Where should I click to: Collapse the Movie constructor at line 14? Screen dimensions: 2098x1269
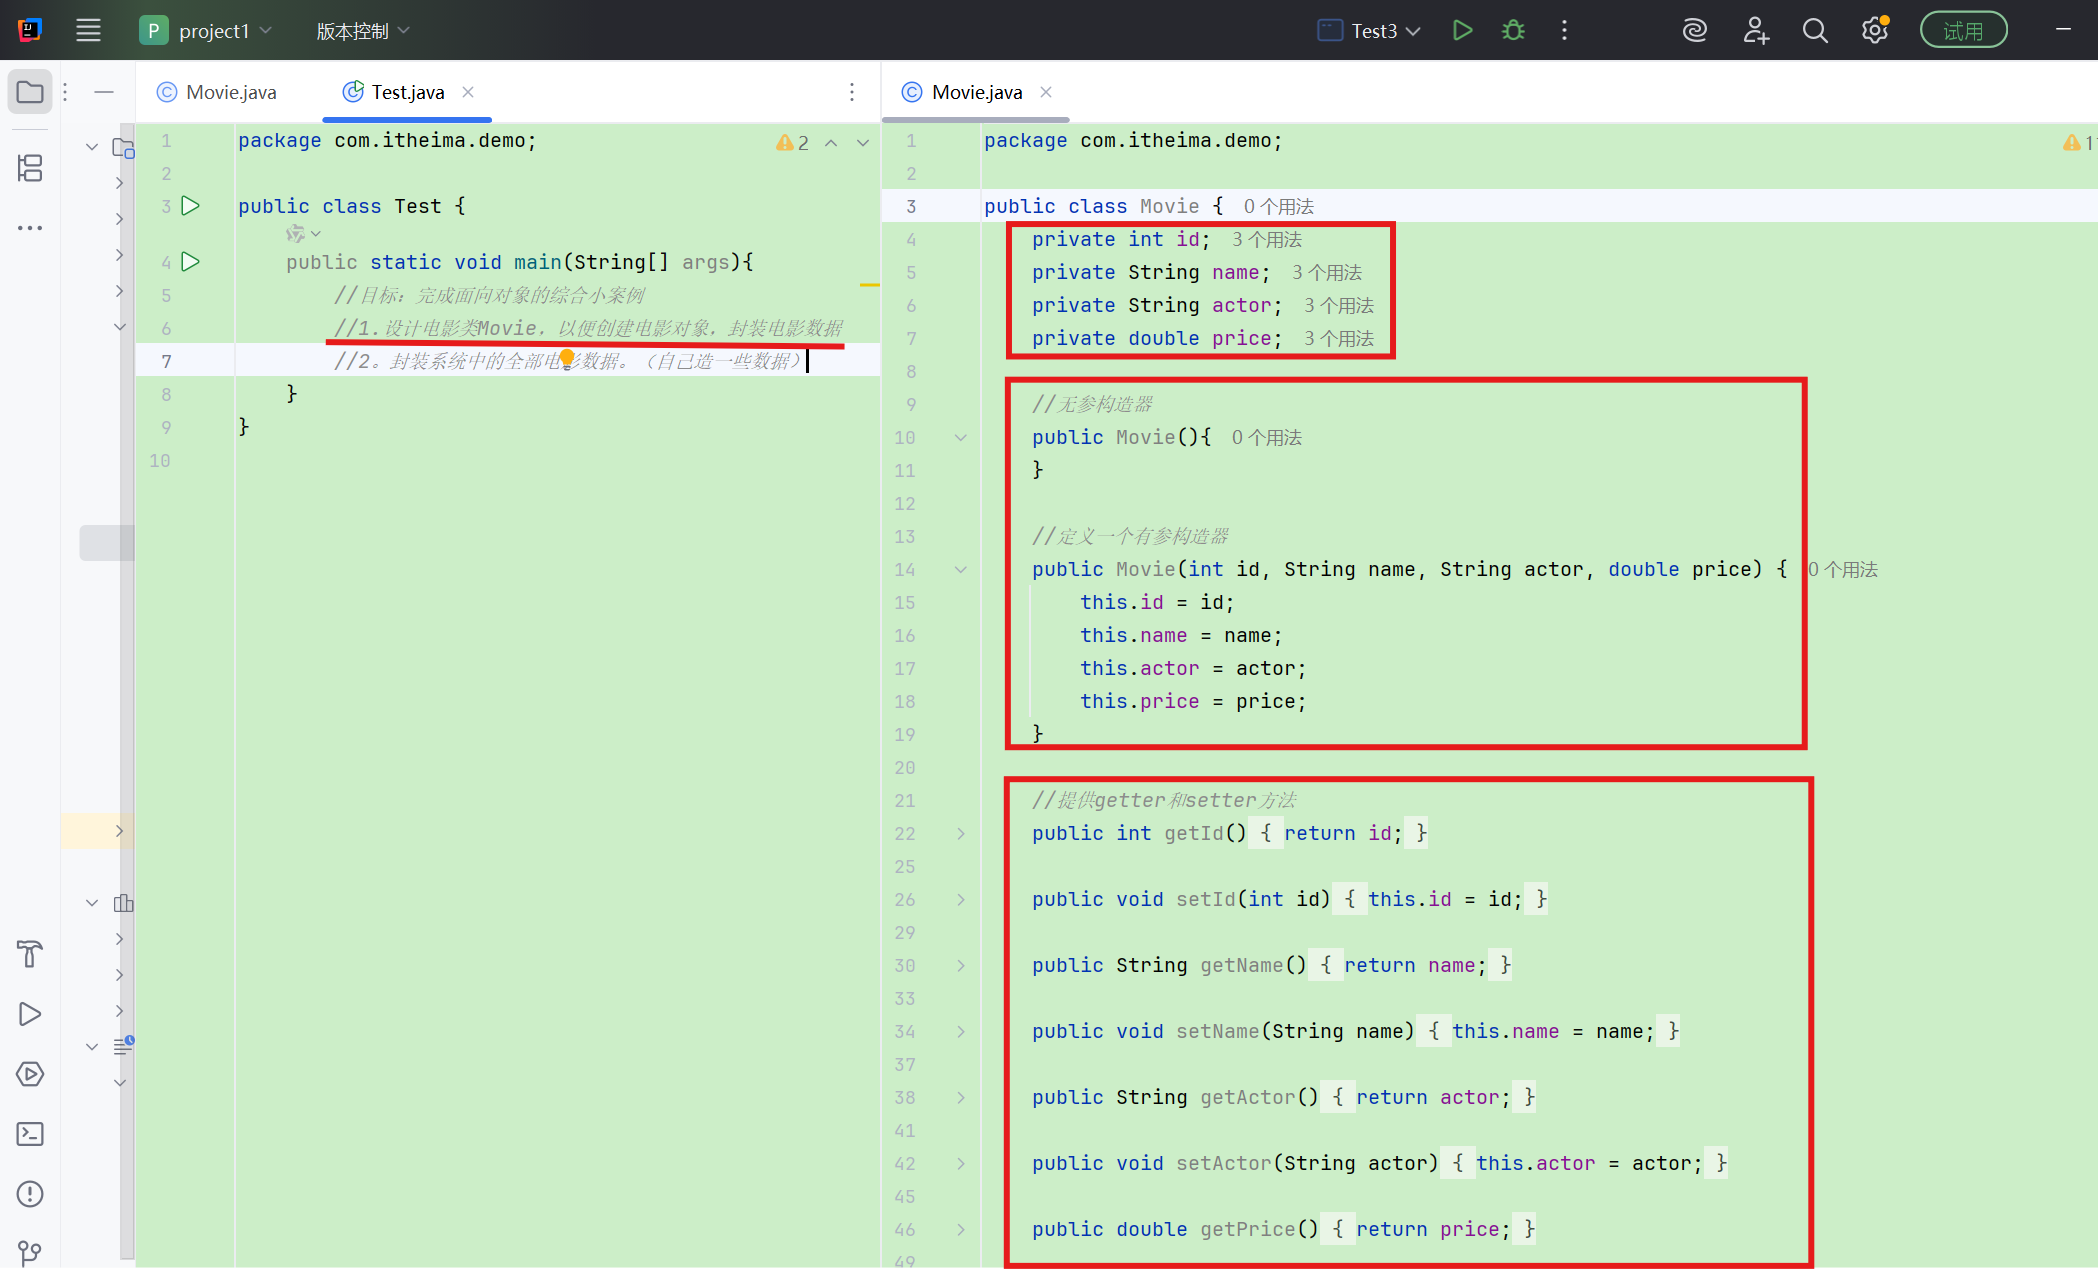coord(961,570)
